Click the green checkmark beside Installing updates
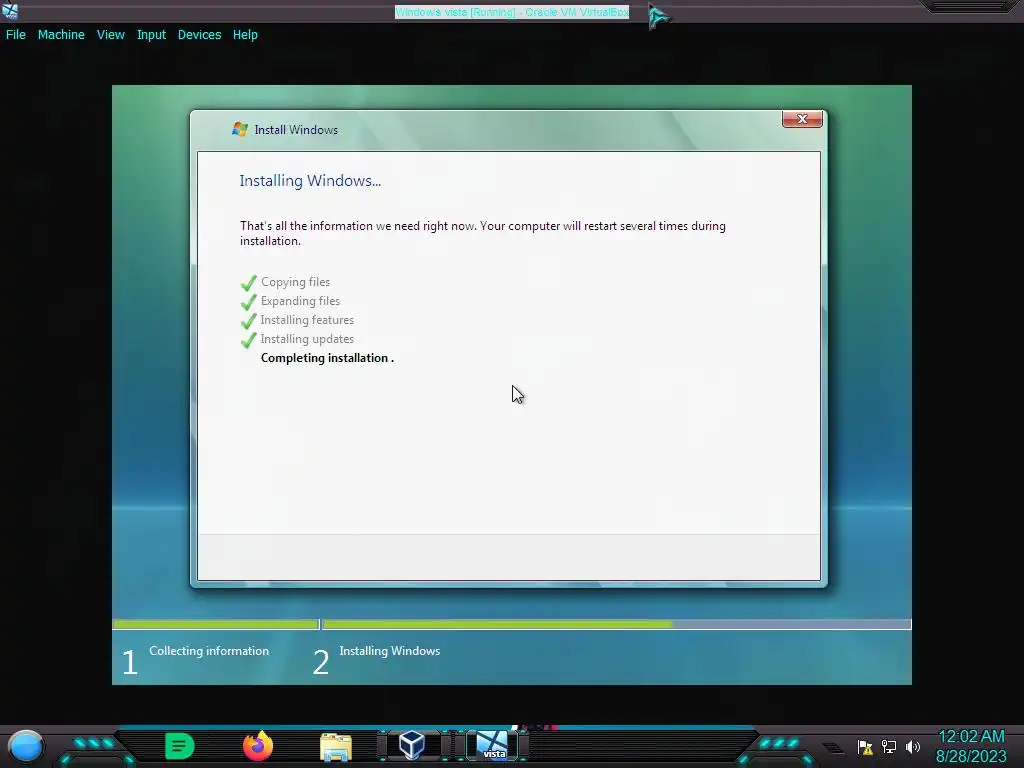1024x768 pixels. (248, 340)
